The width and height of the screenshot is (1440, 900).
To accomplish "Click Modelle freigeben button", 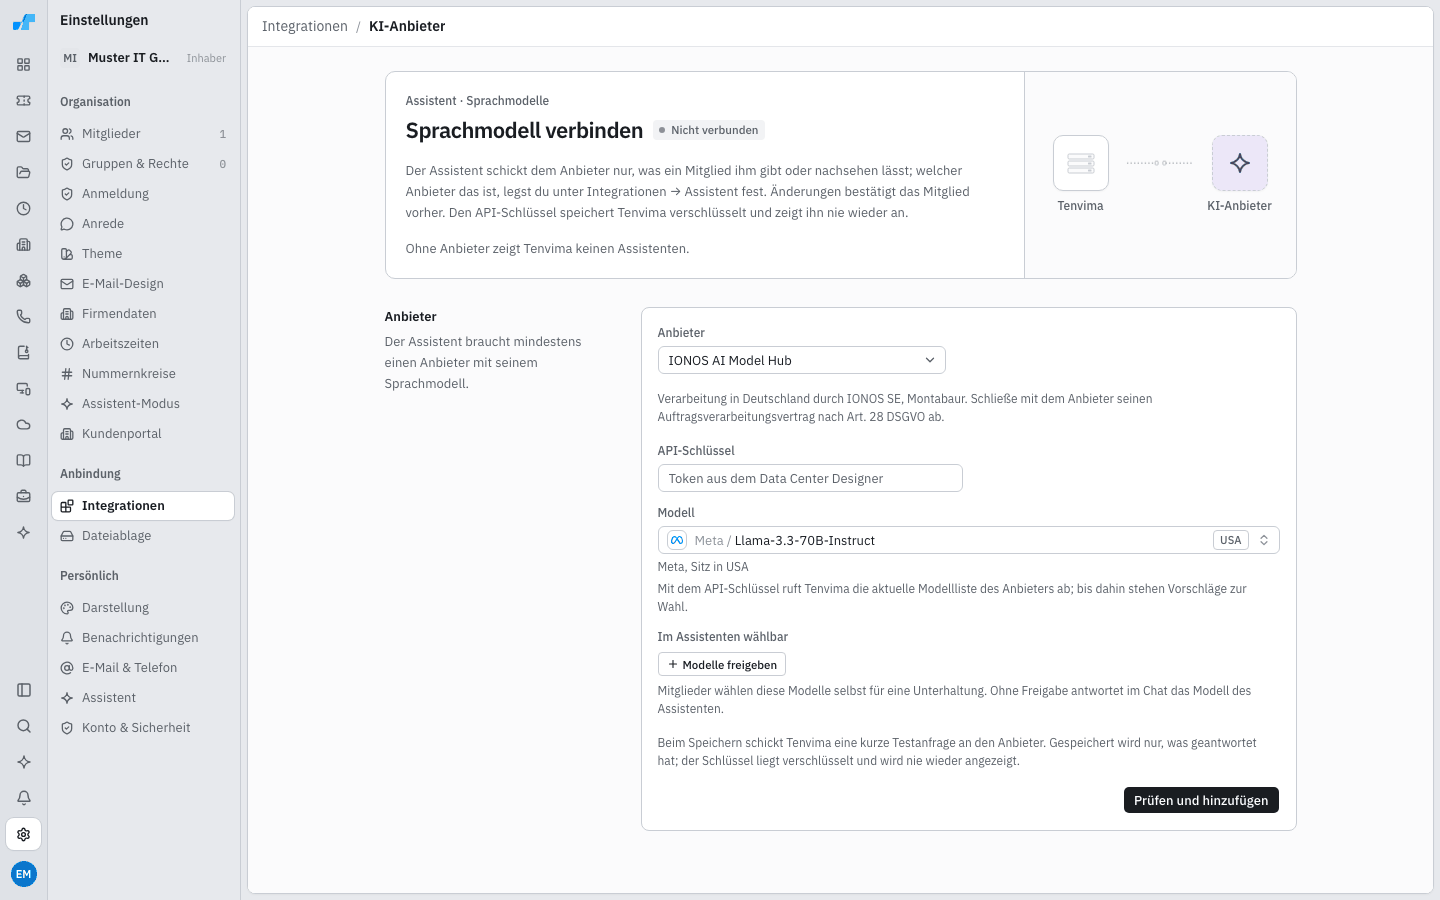I will tap(722, 665).
